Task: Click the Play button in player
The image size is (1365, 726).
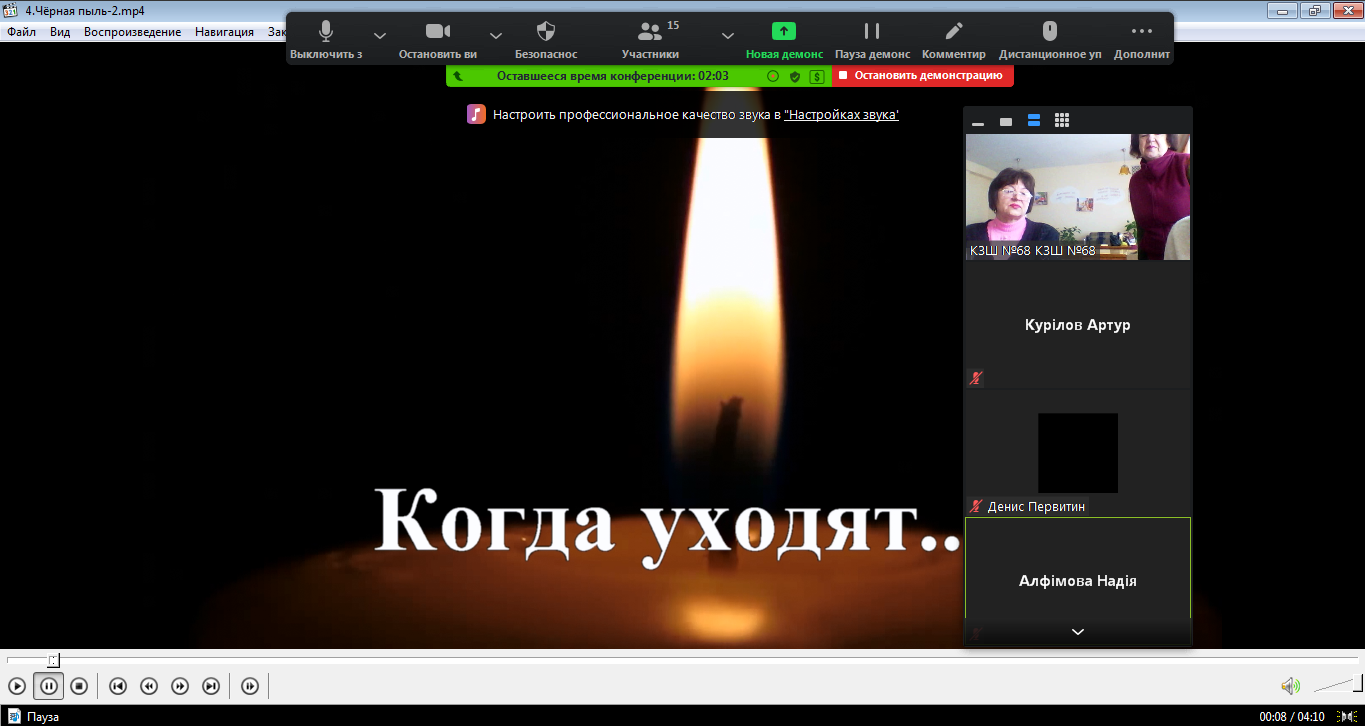Action: (17, 686)
